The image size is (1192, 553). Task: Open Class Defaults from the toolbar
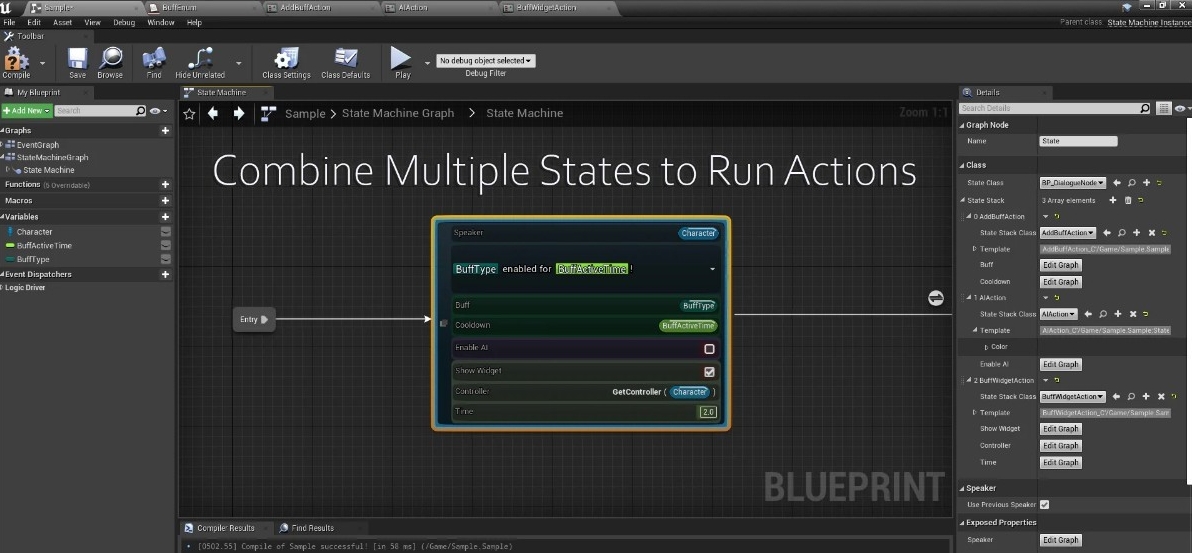345,60
